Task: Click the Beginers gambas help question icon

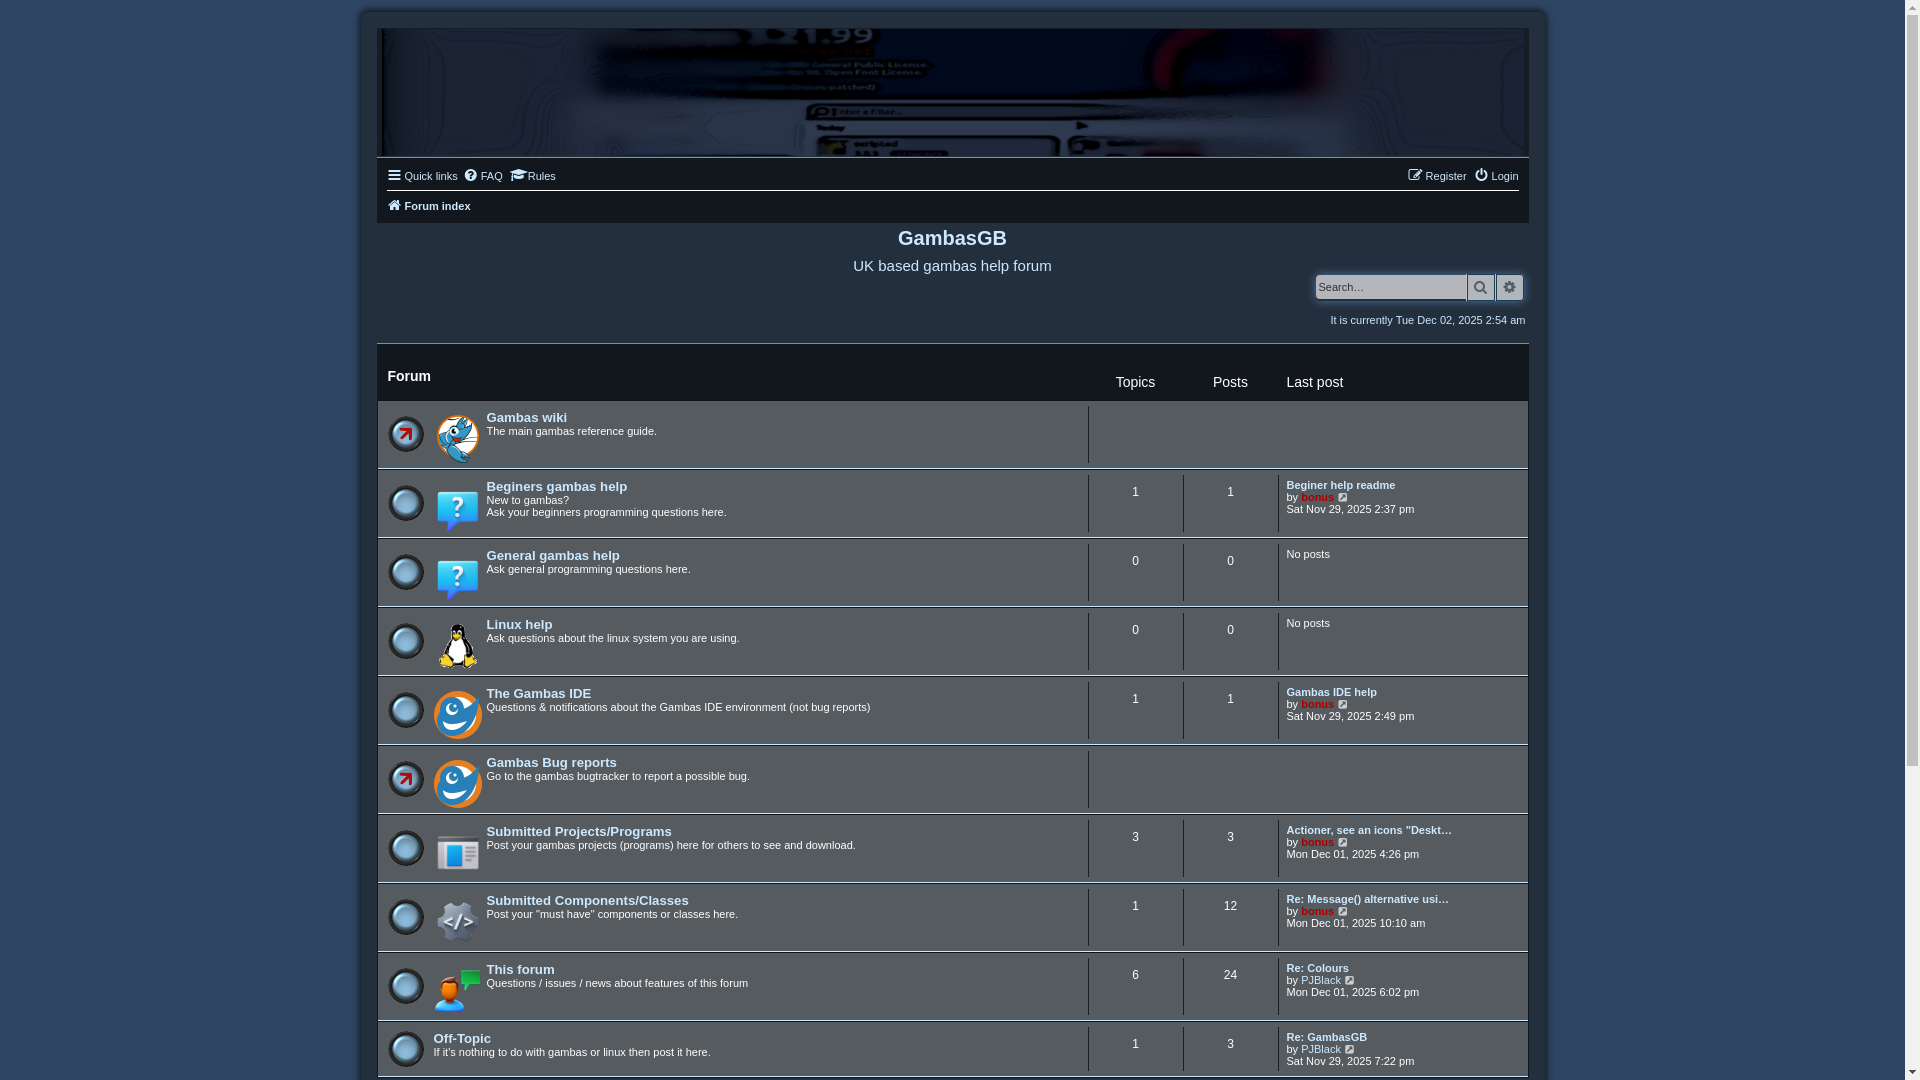Action: click(457, 510)
